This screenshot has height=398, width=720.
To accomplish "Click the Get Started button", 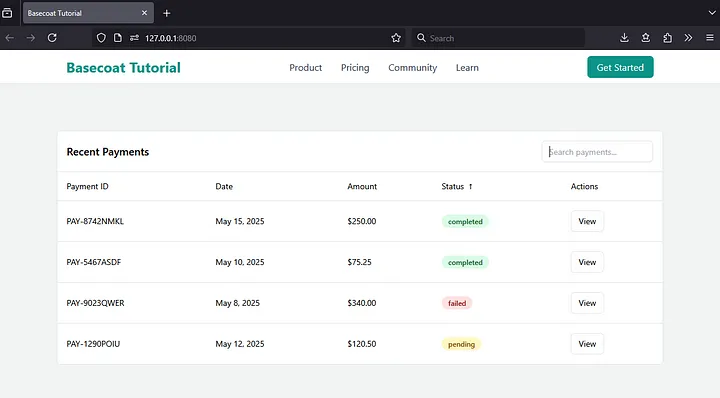I will (620, 67).
